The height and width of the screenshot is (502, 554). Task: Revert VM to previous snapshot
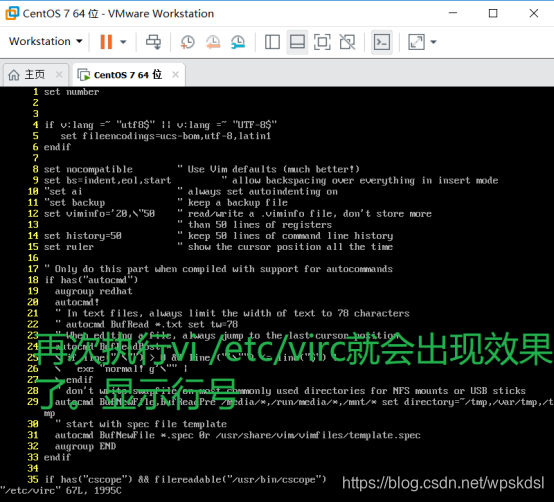(213, 42)
